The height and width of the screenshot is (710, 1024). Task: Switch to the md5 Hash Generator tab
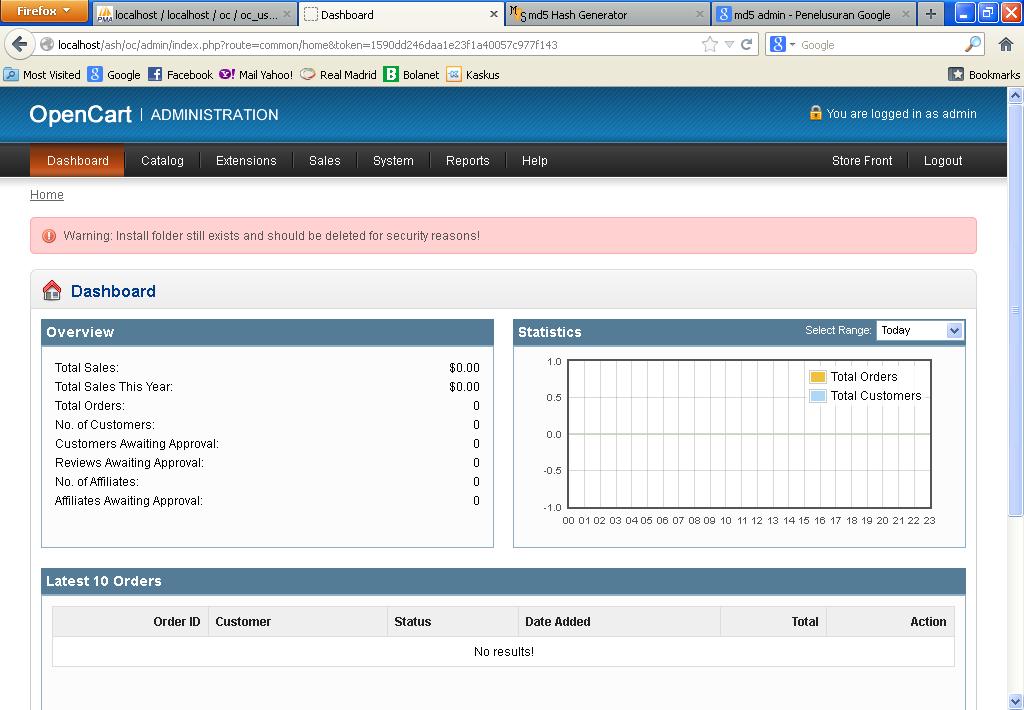tap(605, 14)
